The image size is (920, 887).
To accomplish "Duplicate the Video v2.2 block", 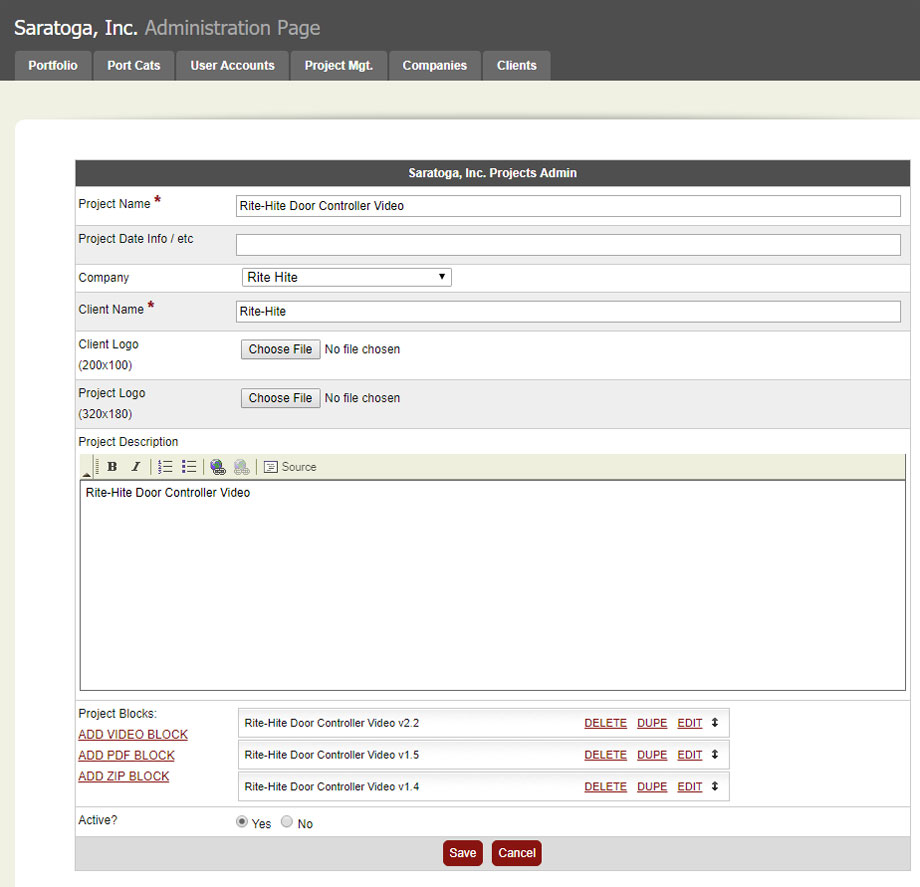I will [652, 723].
